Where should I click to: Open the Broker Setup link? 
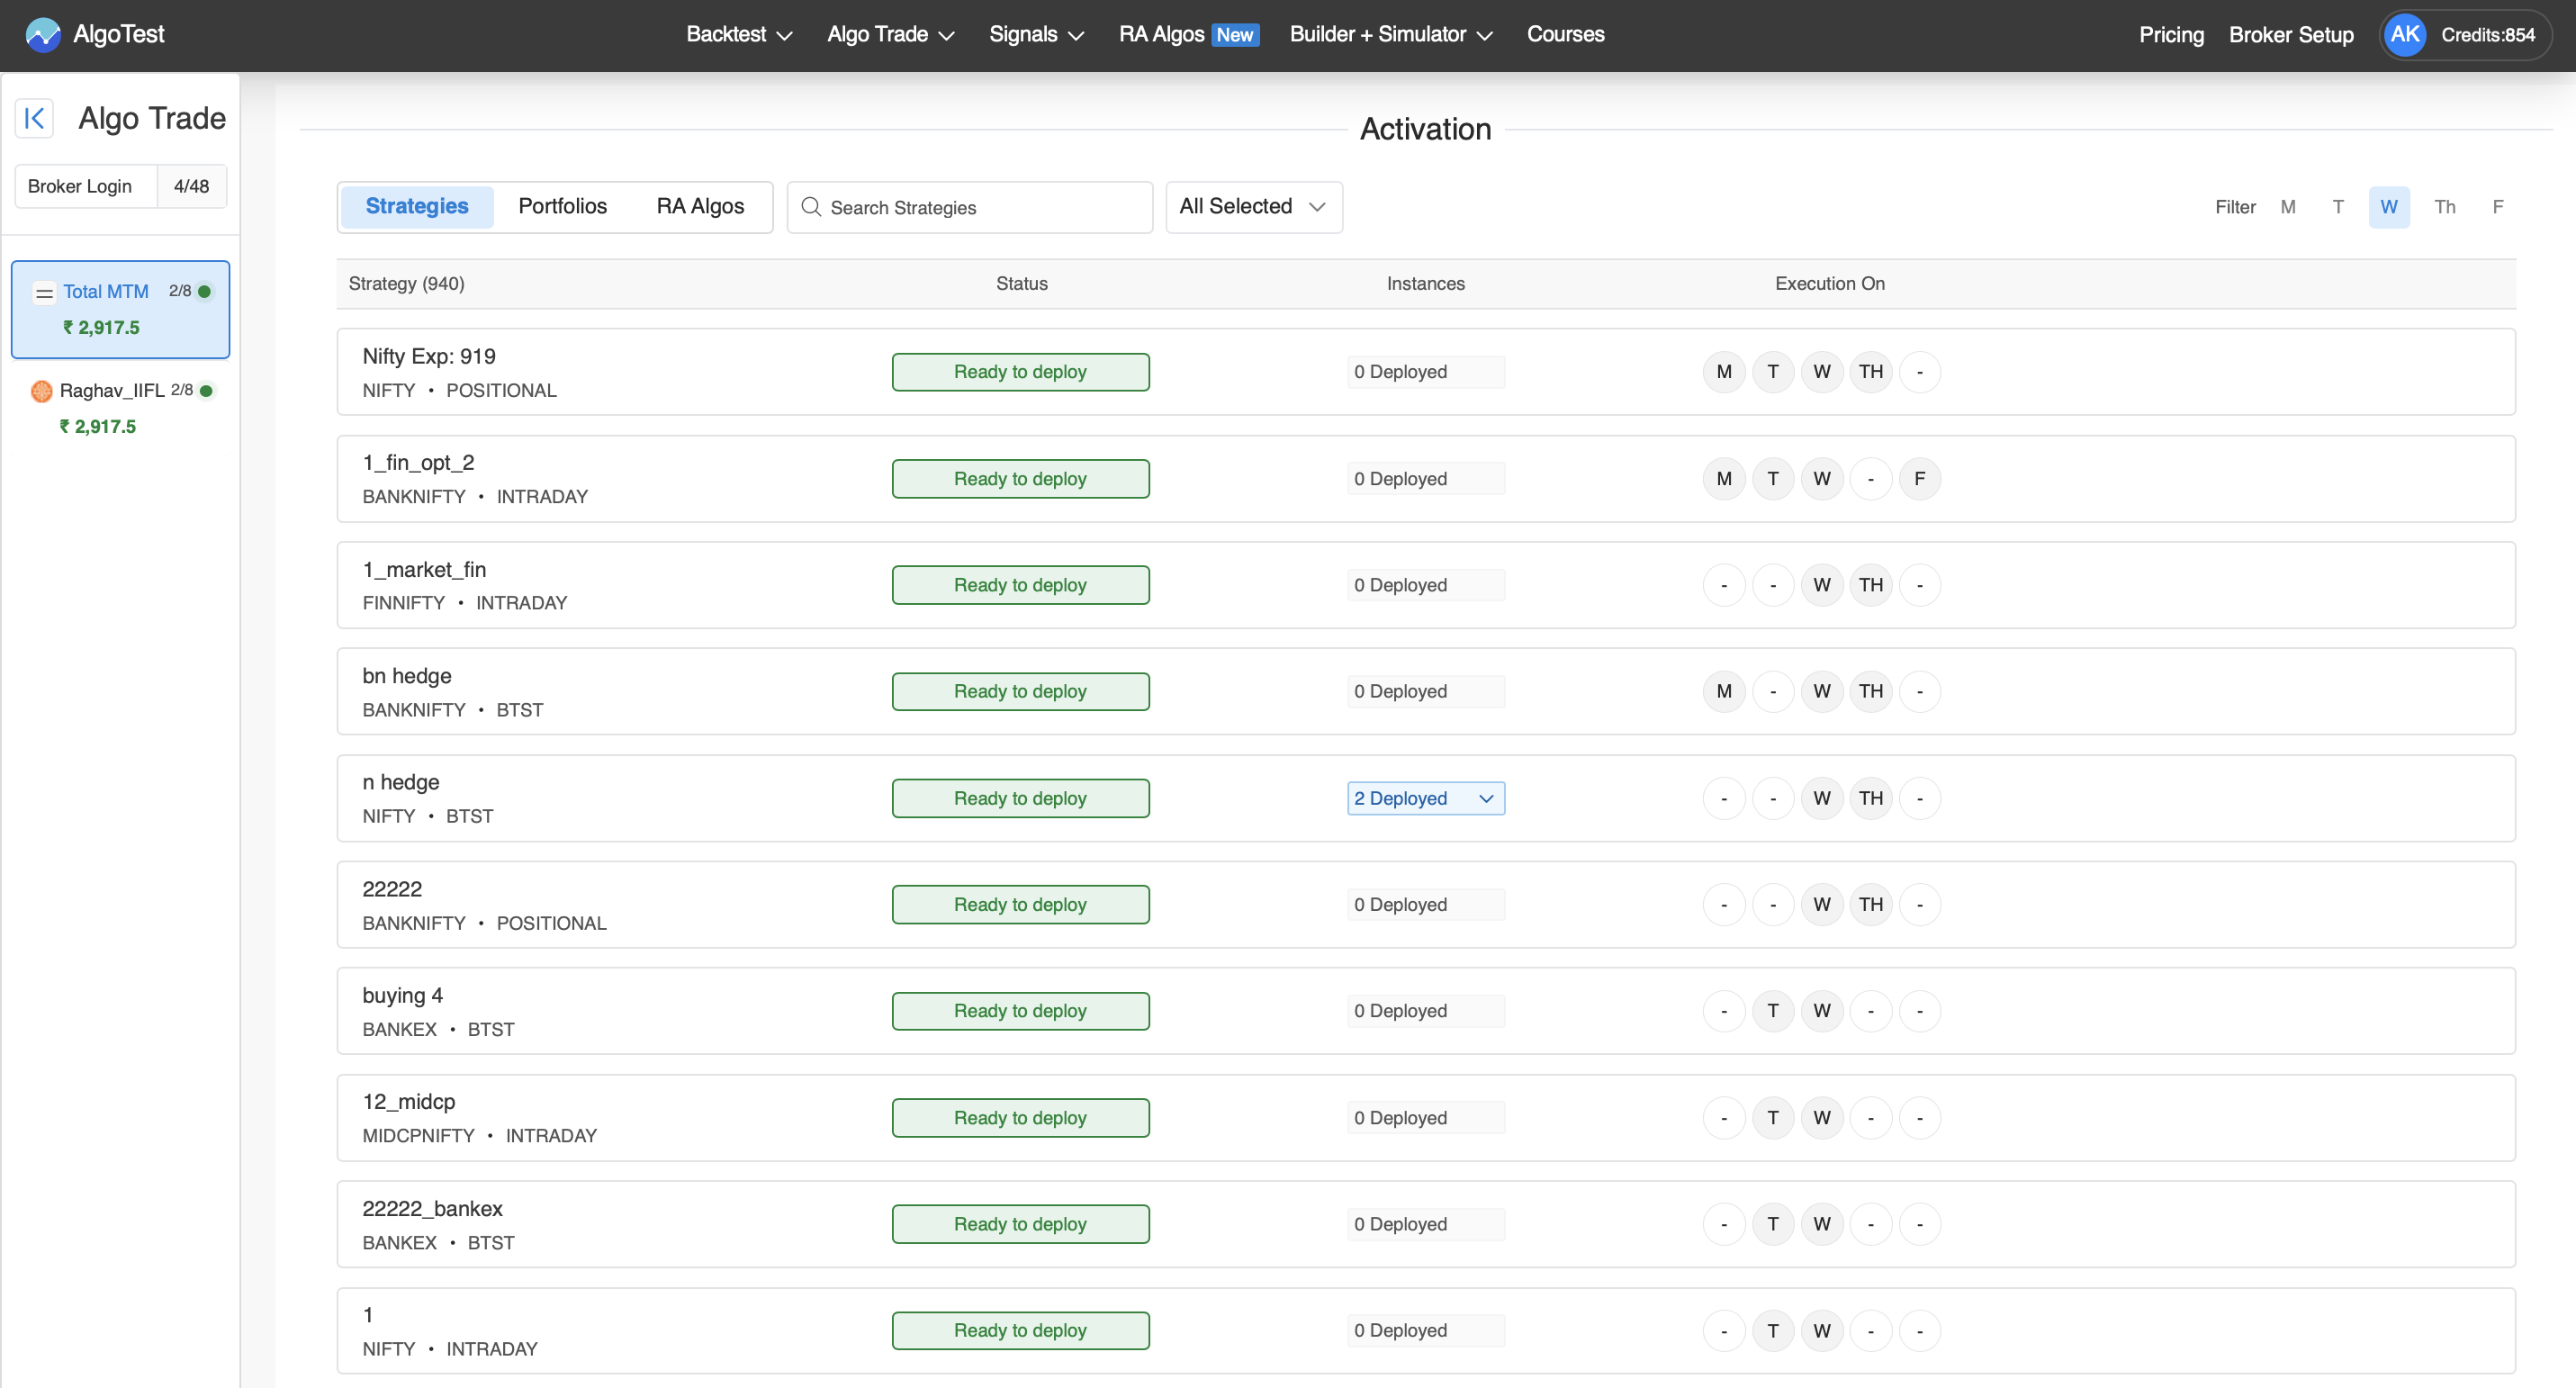(2290, 34)
